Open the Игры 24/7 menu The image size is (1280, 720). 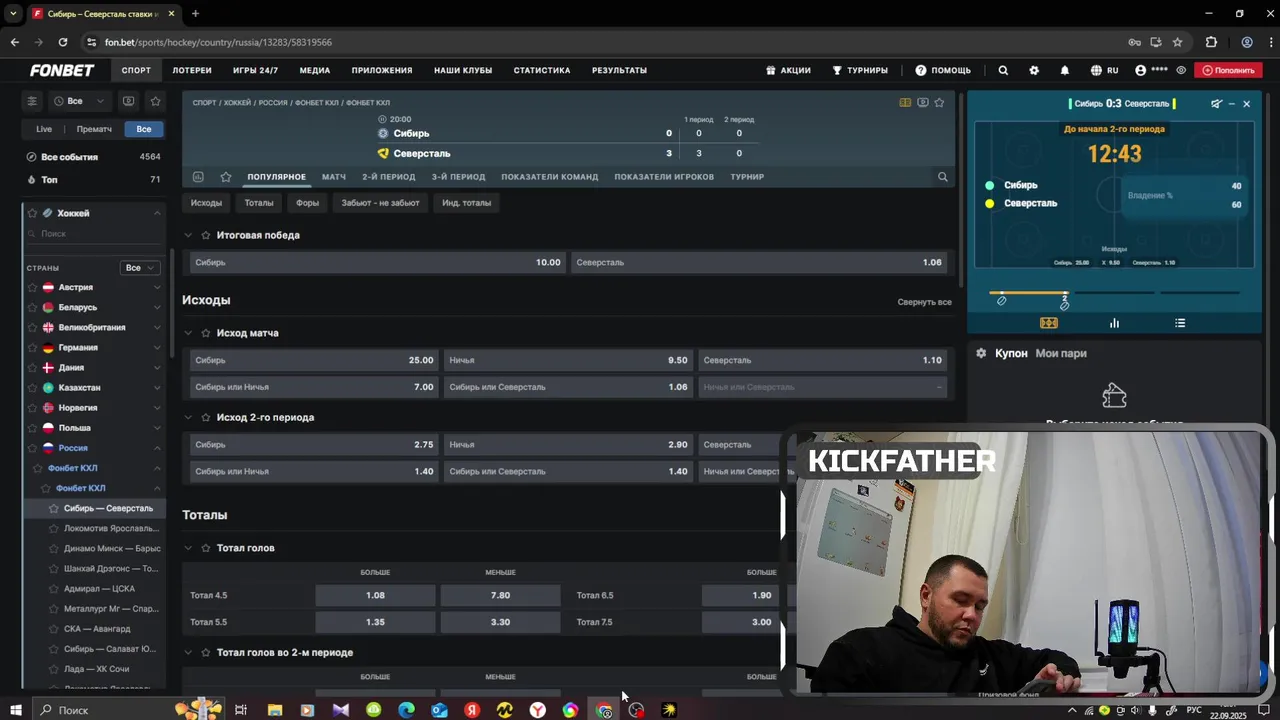click(x=255, y=71)
